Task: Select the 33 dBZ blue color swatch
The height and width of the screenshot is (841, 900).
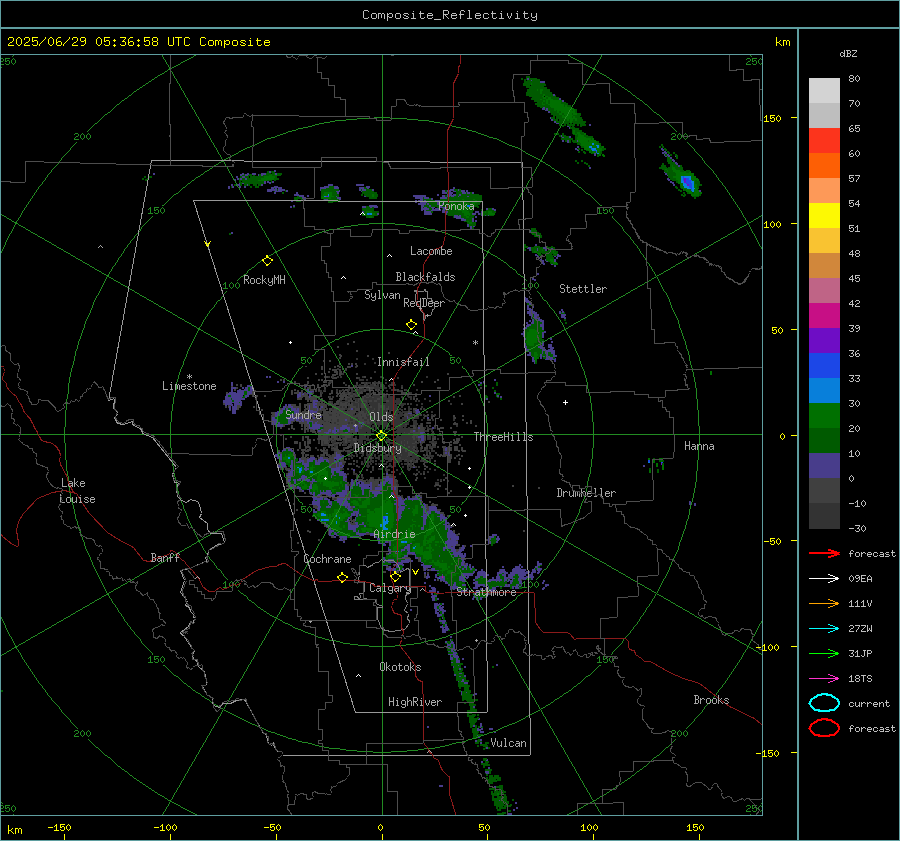Action: [x=824, y=365]
